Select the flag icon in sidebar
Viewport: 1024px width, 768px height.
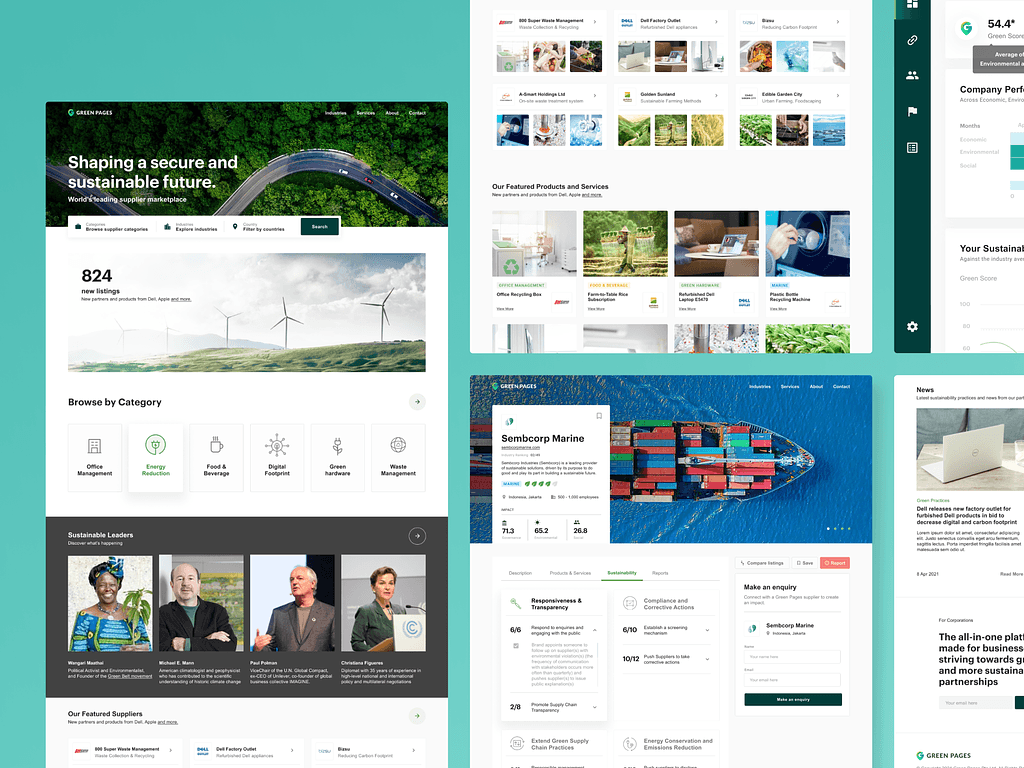912,112
